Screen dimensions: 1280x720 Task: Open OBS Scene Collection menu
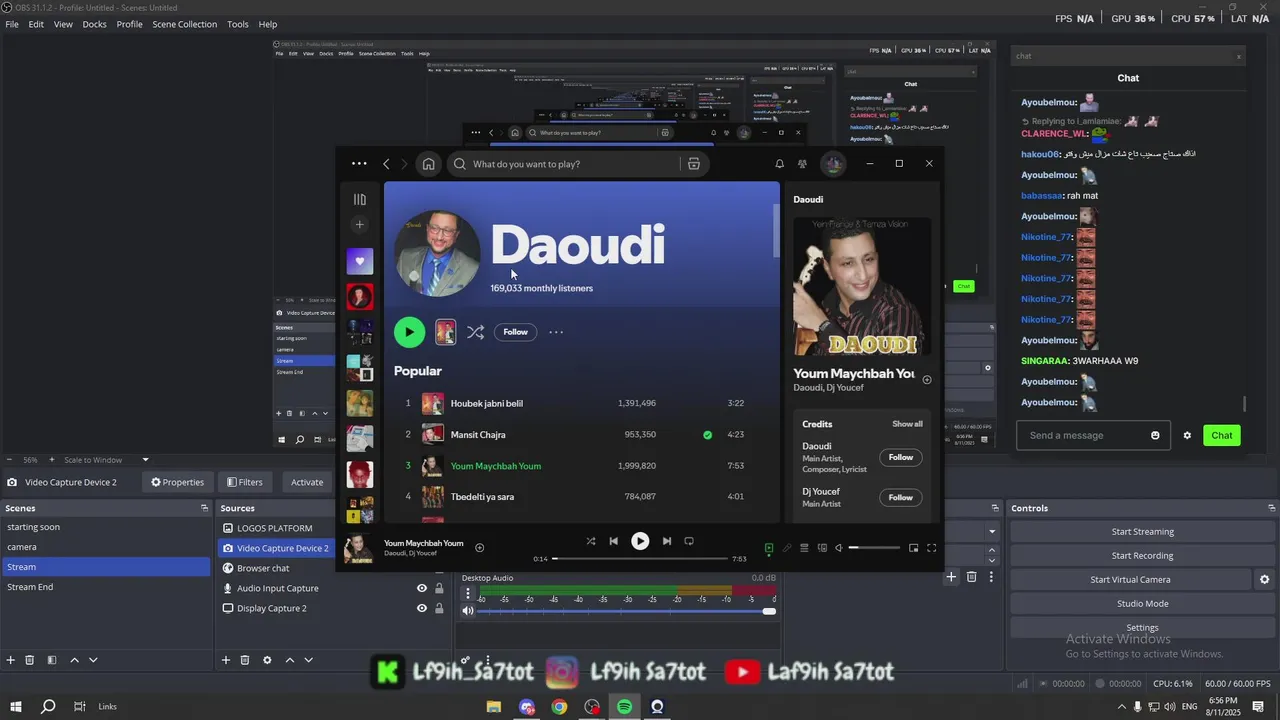[184, 24]
